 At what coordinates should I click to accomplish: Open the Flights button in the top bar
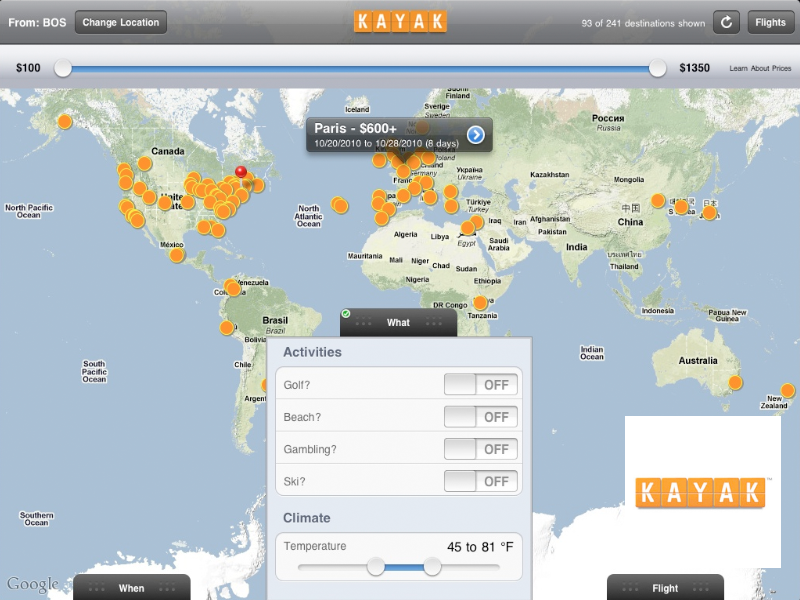(x=770, y=22)
